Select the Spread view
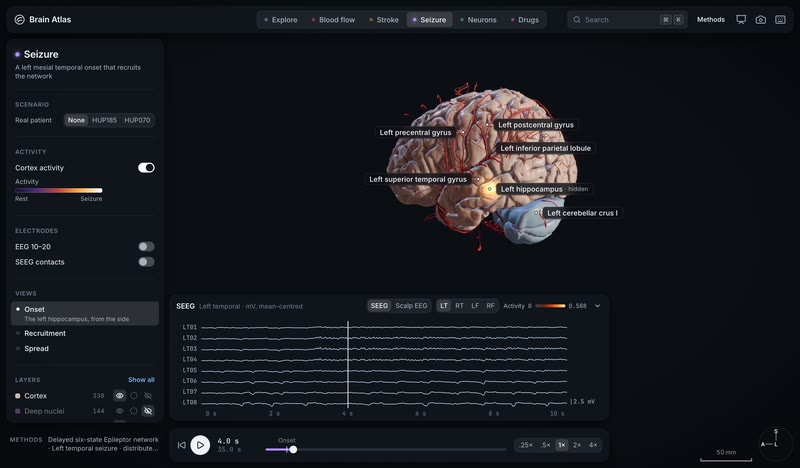 (x=85, y=349)
